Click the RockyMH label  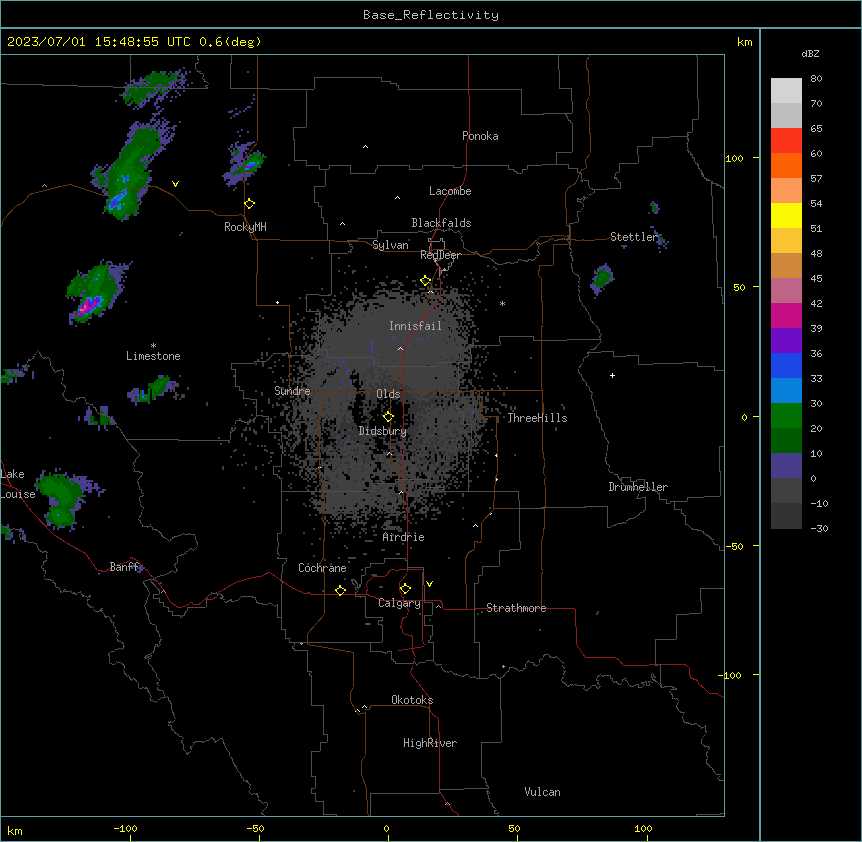coord(245,227)
